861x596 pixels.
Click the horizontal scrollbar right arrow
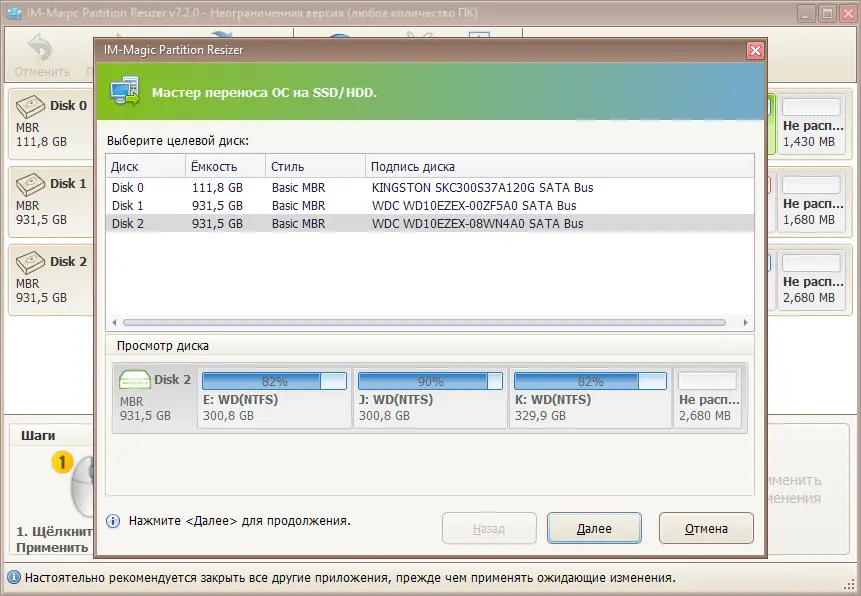pyautogui.click(x=745, y=322)
